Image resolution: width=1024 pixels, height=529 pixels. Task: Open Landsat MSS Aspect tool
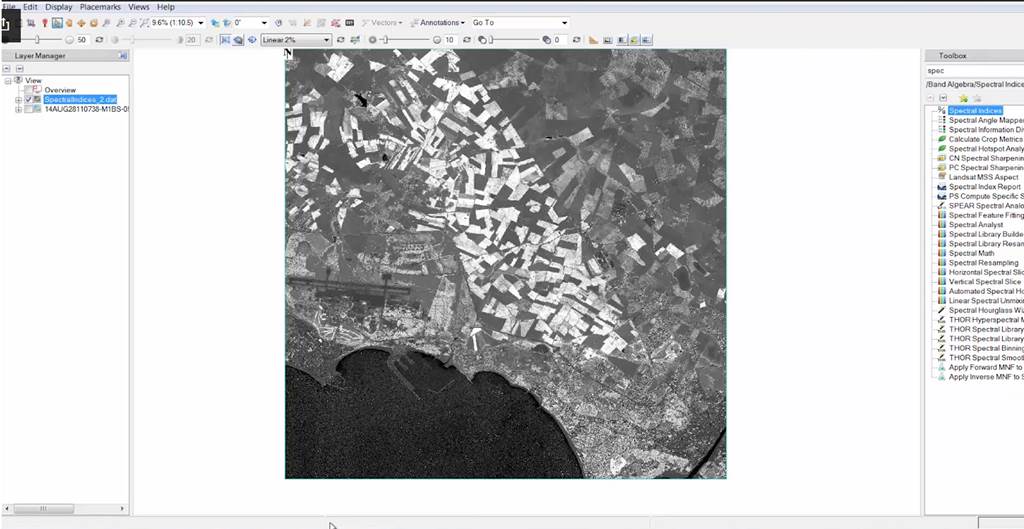tap(984, 177)
